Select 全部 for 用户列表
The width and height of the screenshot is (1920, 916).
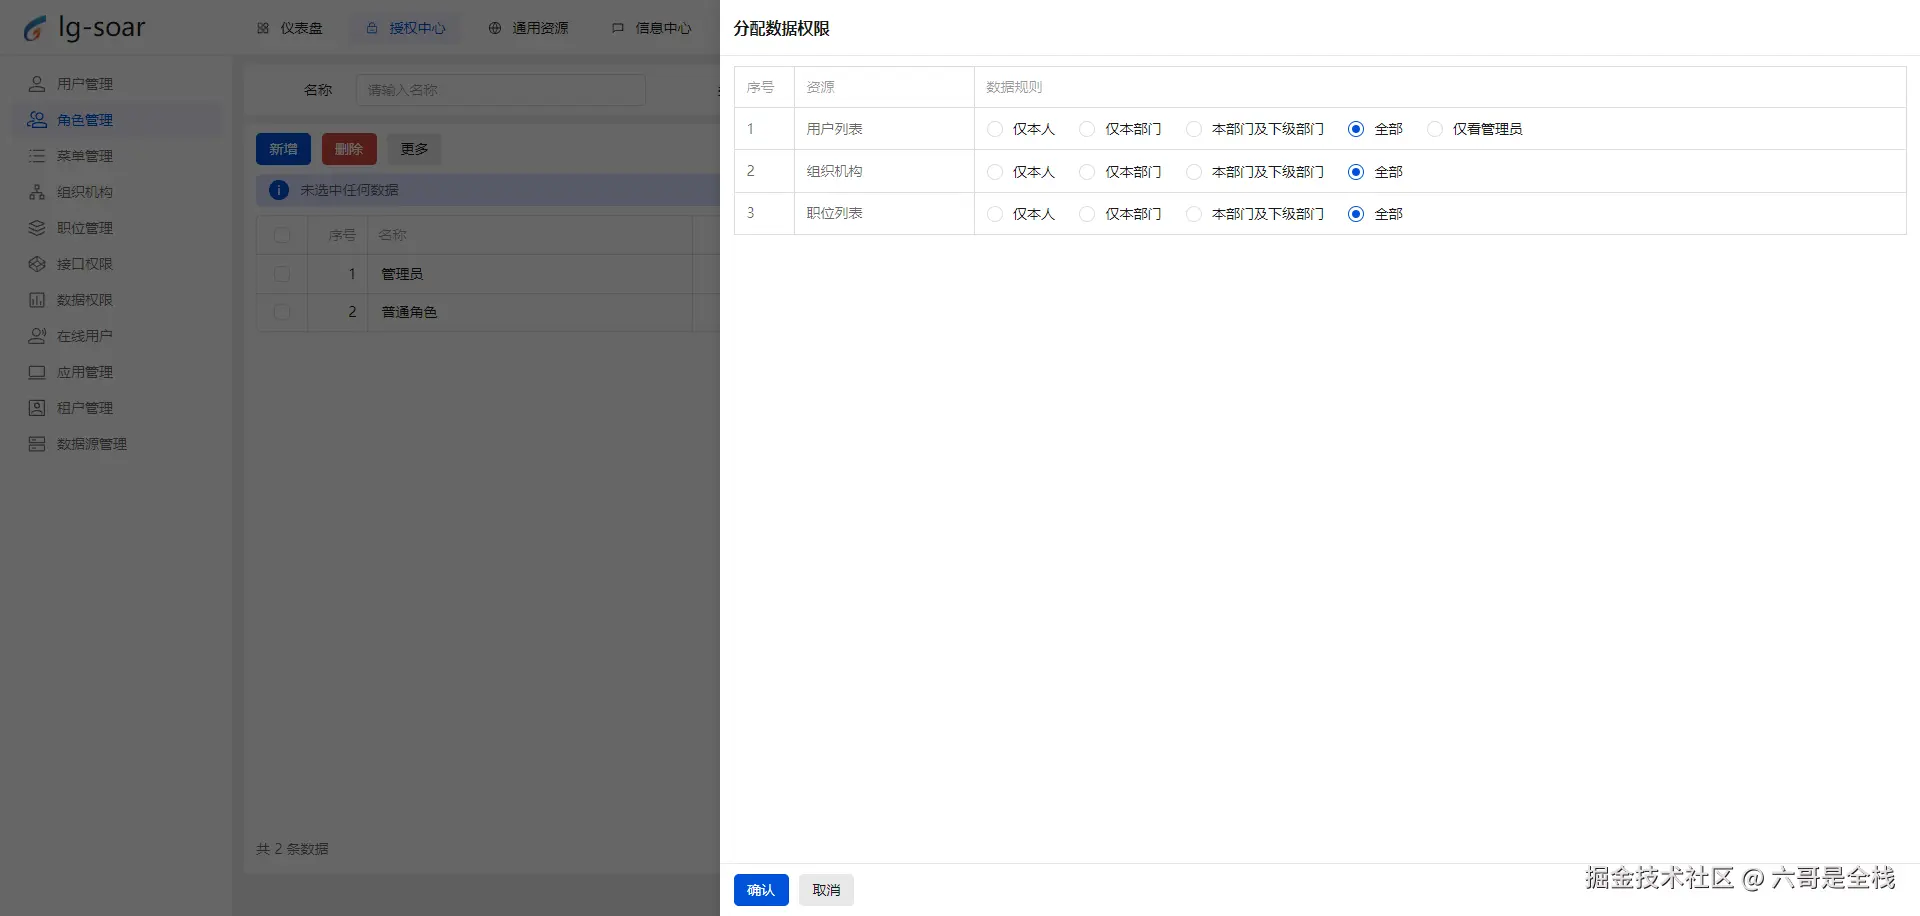click(1356, 129)
